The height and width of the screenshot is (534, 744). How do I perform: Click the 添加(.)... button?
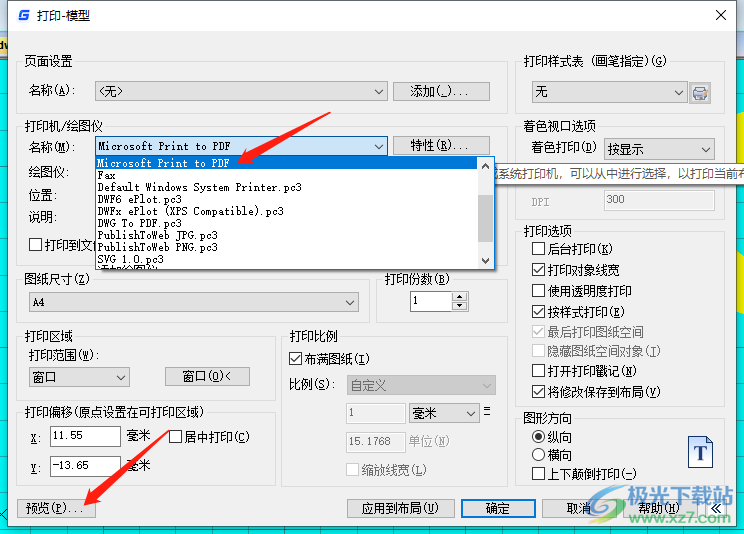(441, 91)
